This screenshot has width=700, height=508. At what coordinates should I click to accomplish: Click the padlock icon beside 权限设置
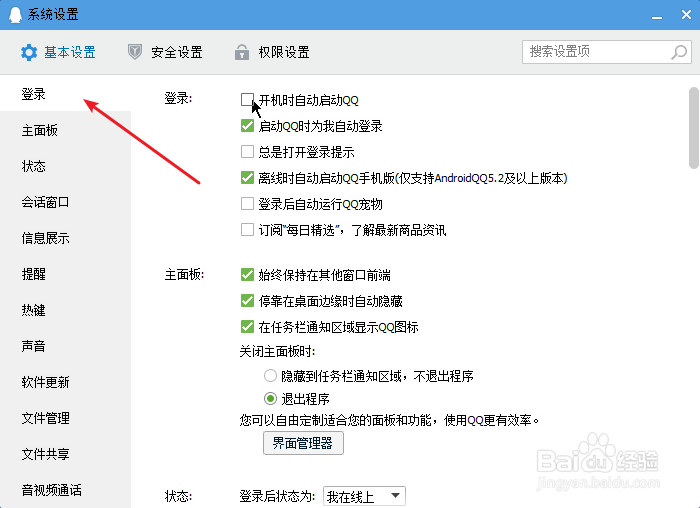click(x=242, y=52)
